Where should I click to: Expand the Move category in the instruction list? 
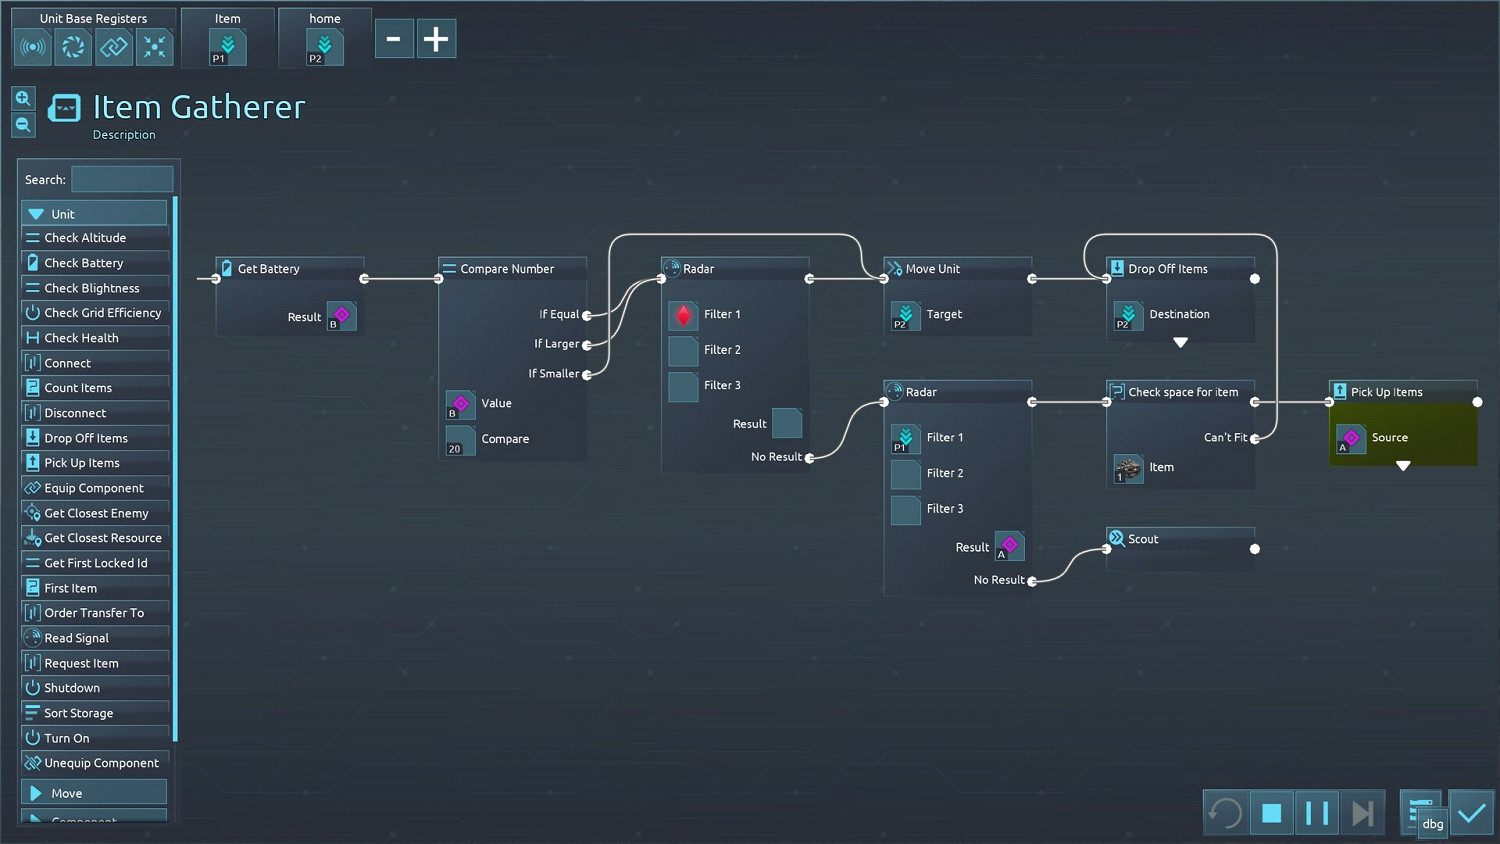click(94, 793)
